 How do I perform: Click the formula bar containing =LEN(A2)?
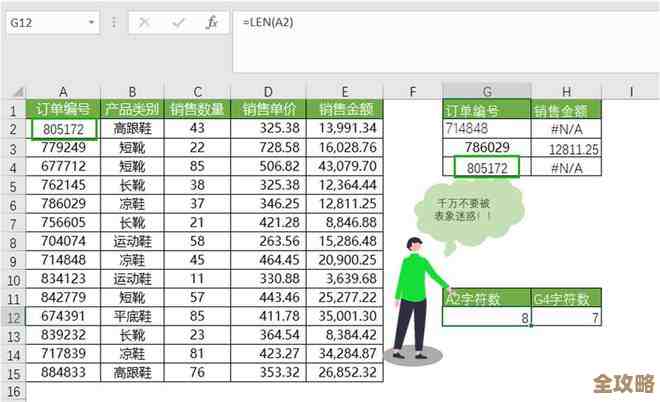point(446,41)
